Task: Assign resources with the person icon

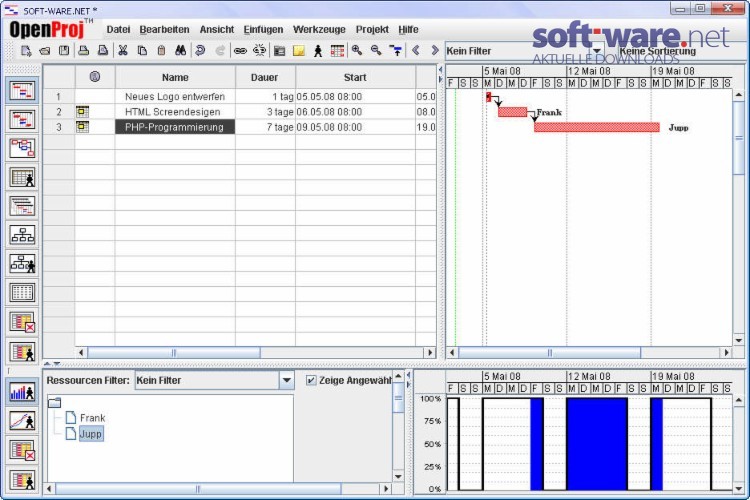Action: coord(318,51)
